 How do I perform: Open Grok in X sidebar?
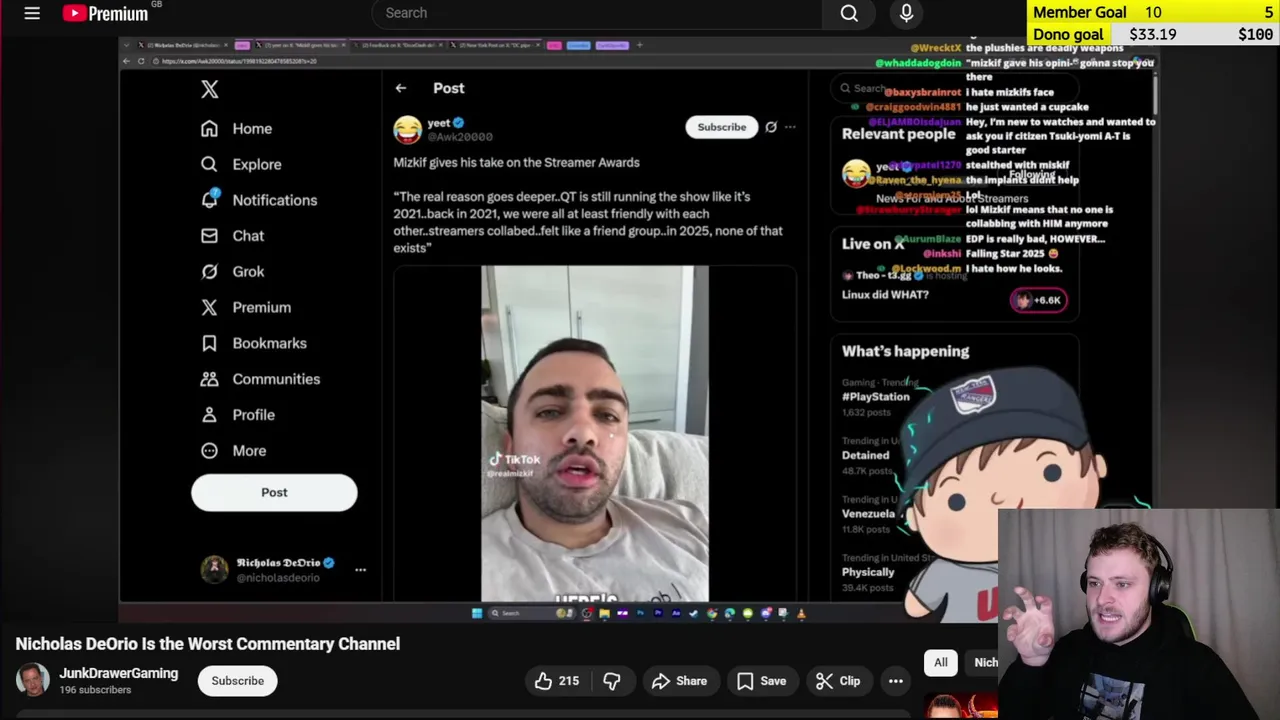click(233, 271)
